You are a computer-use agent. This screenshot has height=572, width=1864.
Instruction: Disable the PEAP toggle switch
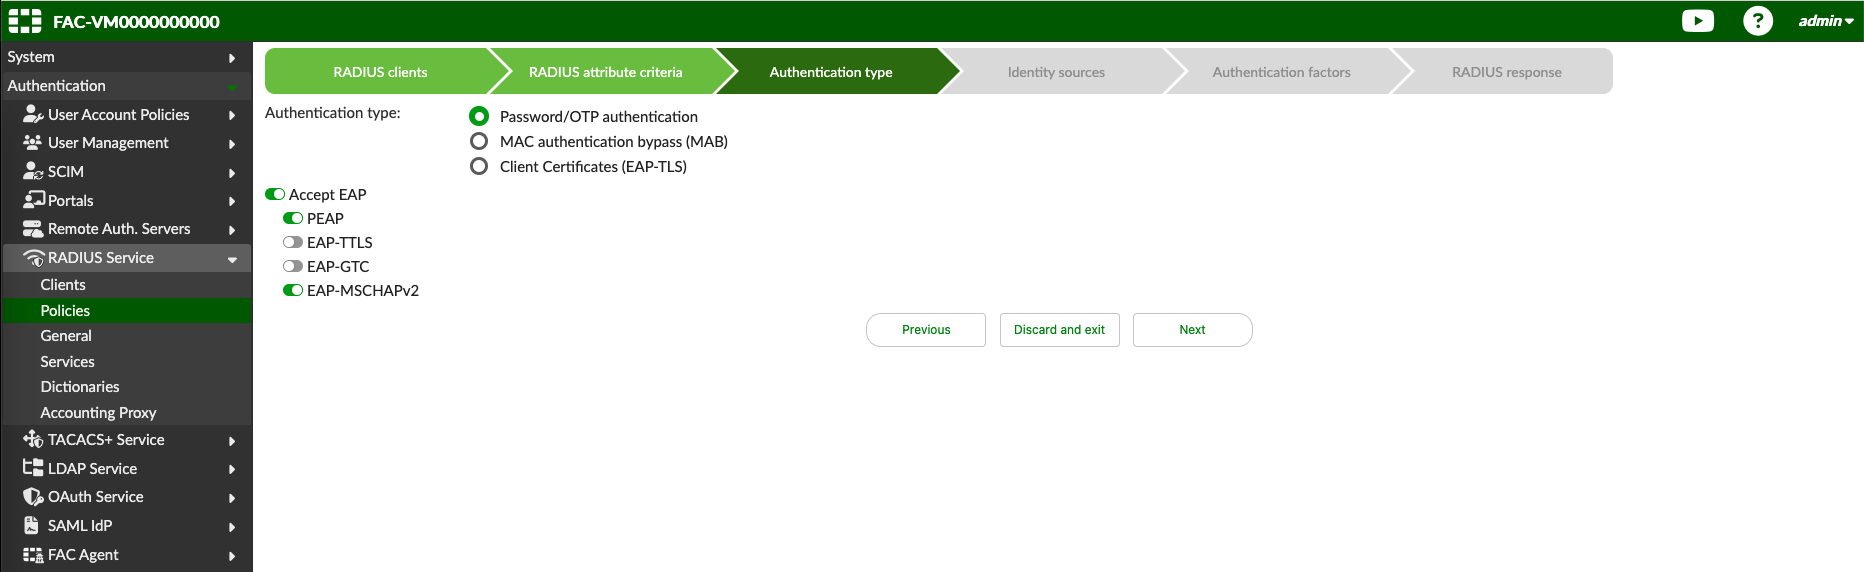[x=293, y=218]
